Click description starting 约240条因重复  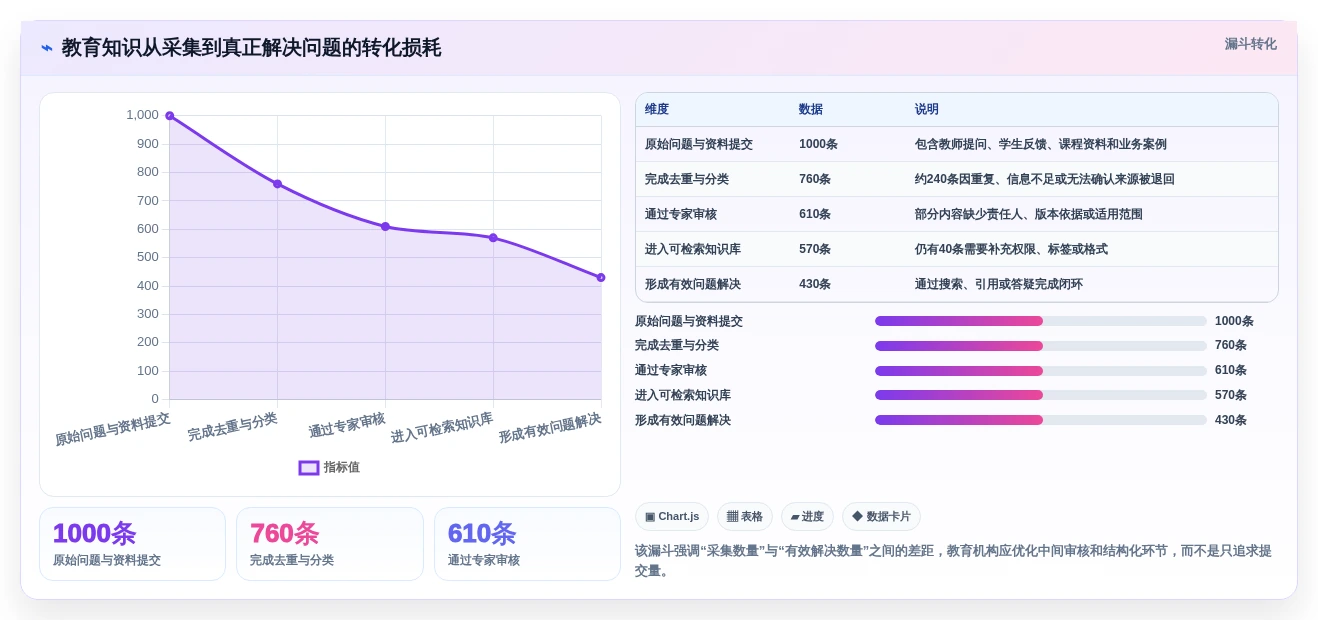(1045, 179)
